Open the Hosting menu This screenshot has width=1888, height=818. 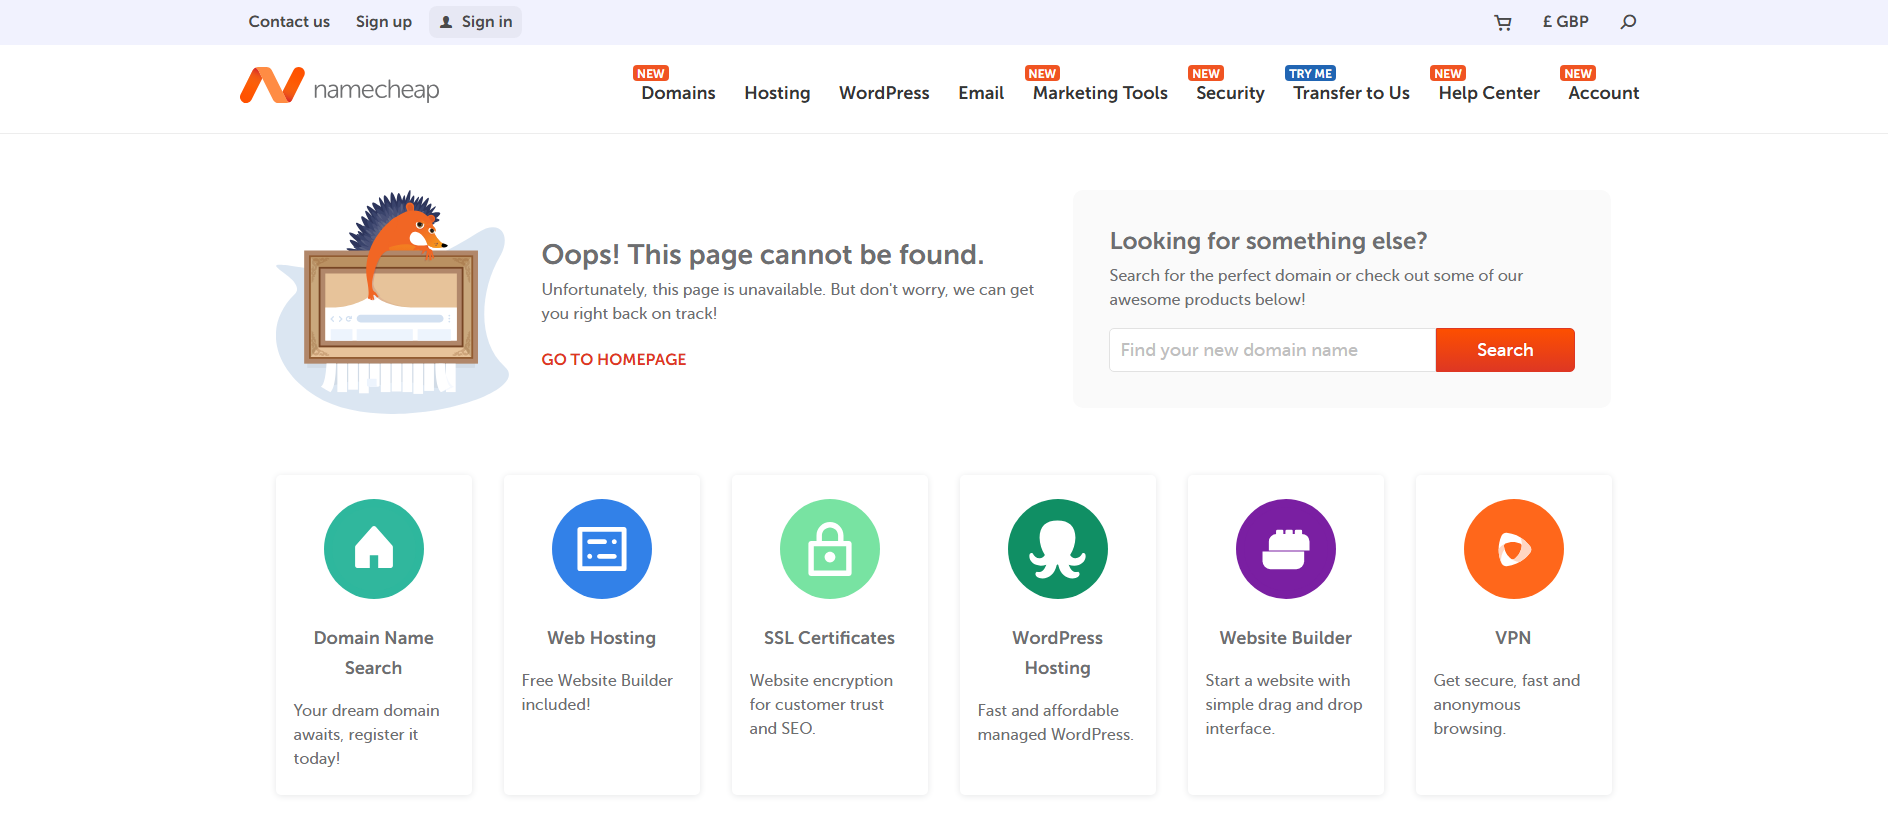pos(777,93)
